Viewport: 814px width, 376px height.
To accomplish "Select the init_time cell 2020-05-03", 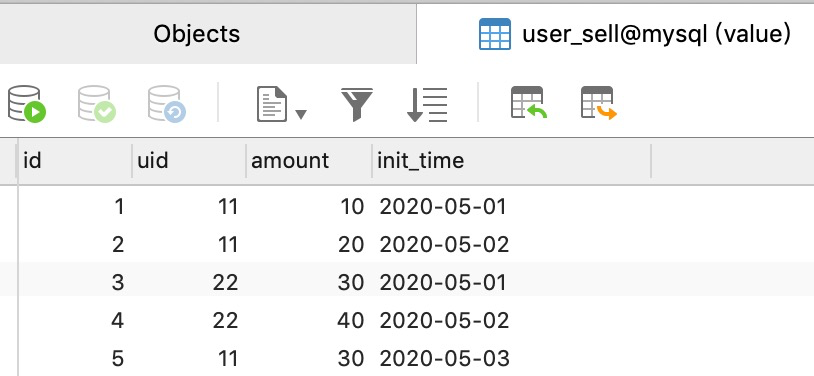I will pyautogui.click(x=511, y=358).
